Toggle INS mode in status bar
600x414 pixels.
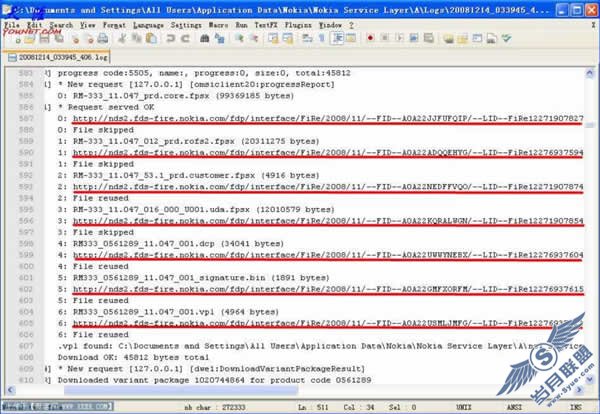576,407
